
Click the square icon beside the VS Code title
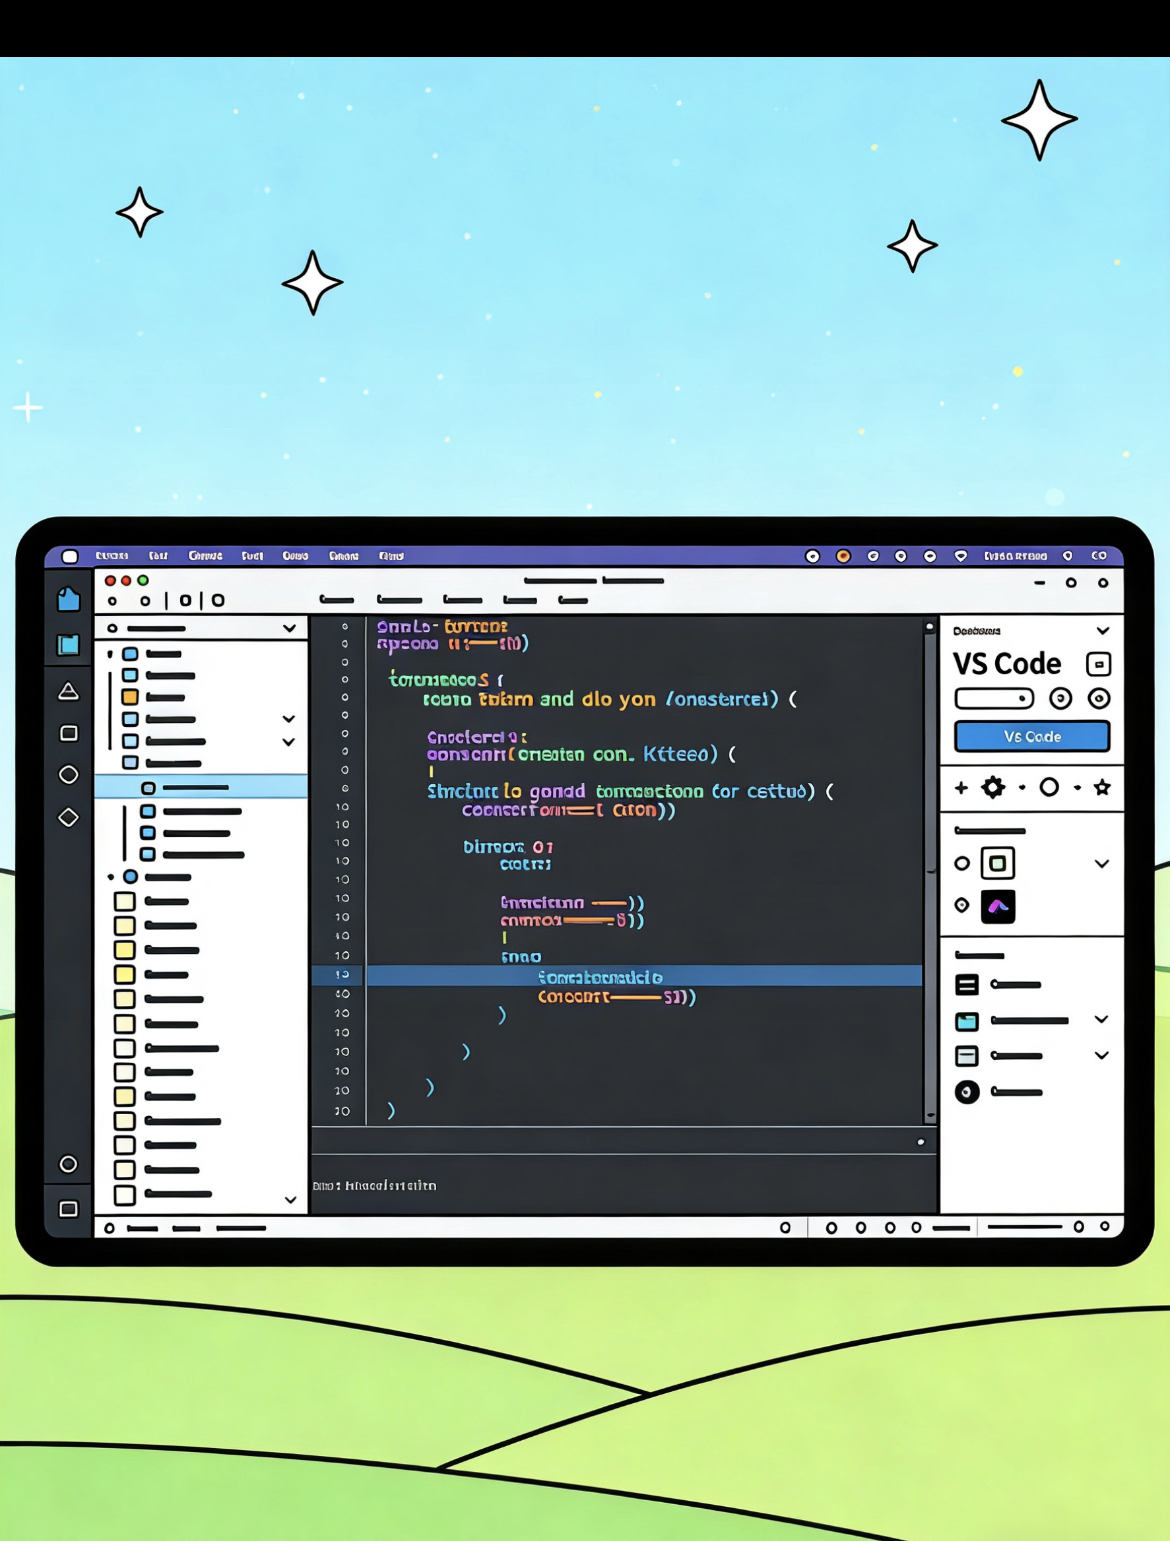click(x=1098, y=664)
